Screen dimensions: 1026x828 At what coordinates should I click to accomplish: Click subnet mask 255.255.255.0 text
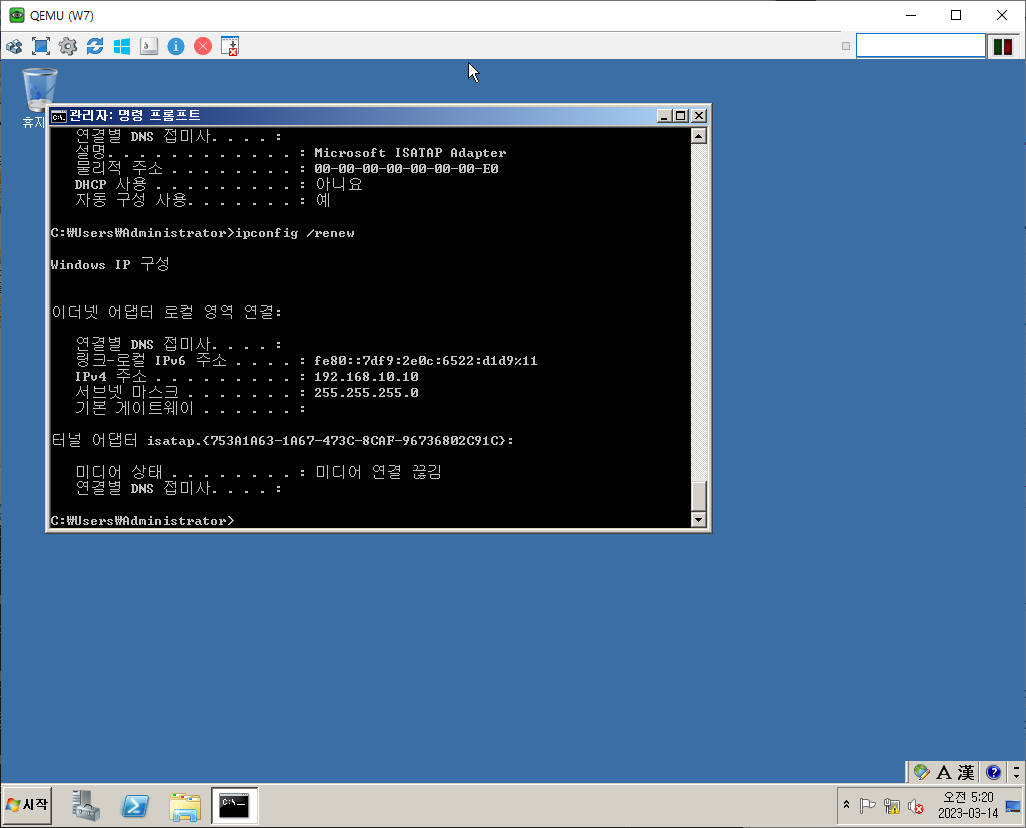[366, 393]
